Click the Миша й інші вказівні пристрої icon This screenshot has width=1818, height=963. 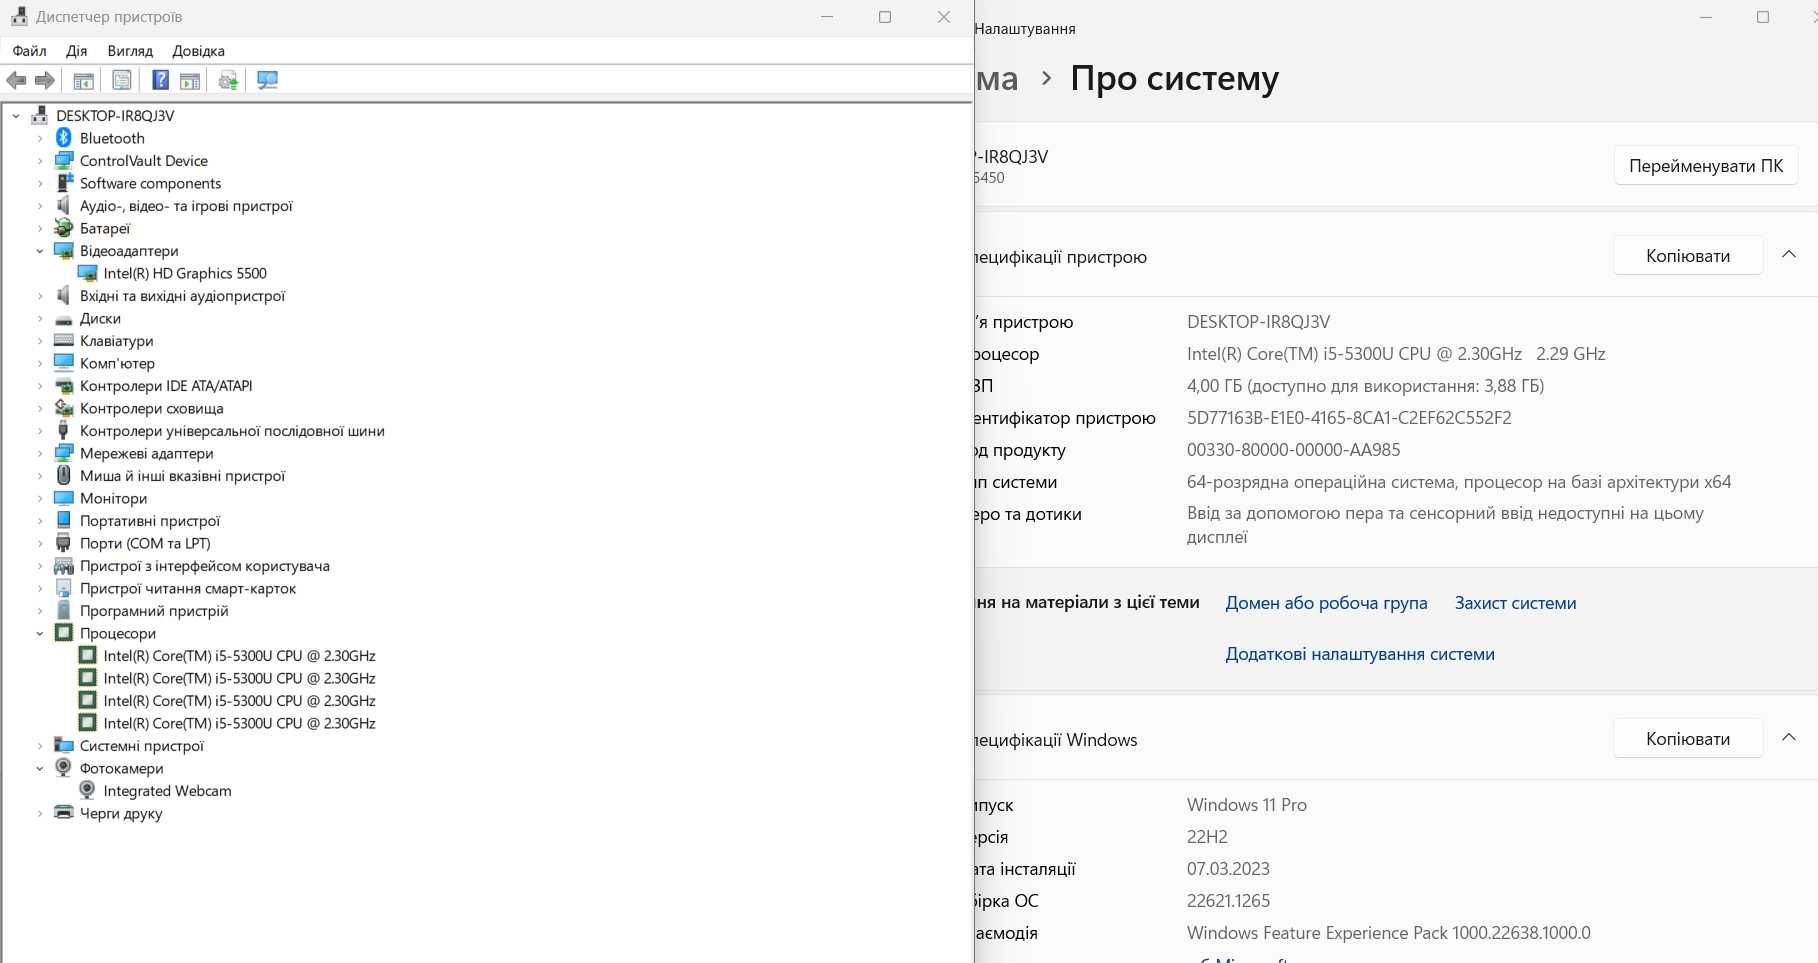pyautogui.click(x=64, y=475)
